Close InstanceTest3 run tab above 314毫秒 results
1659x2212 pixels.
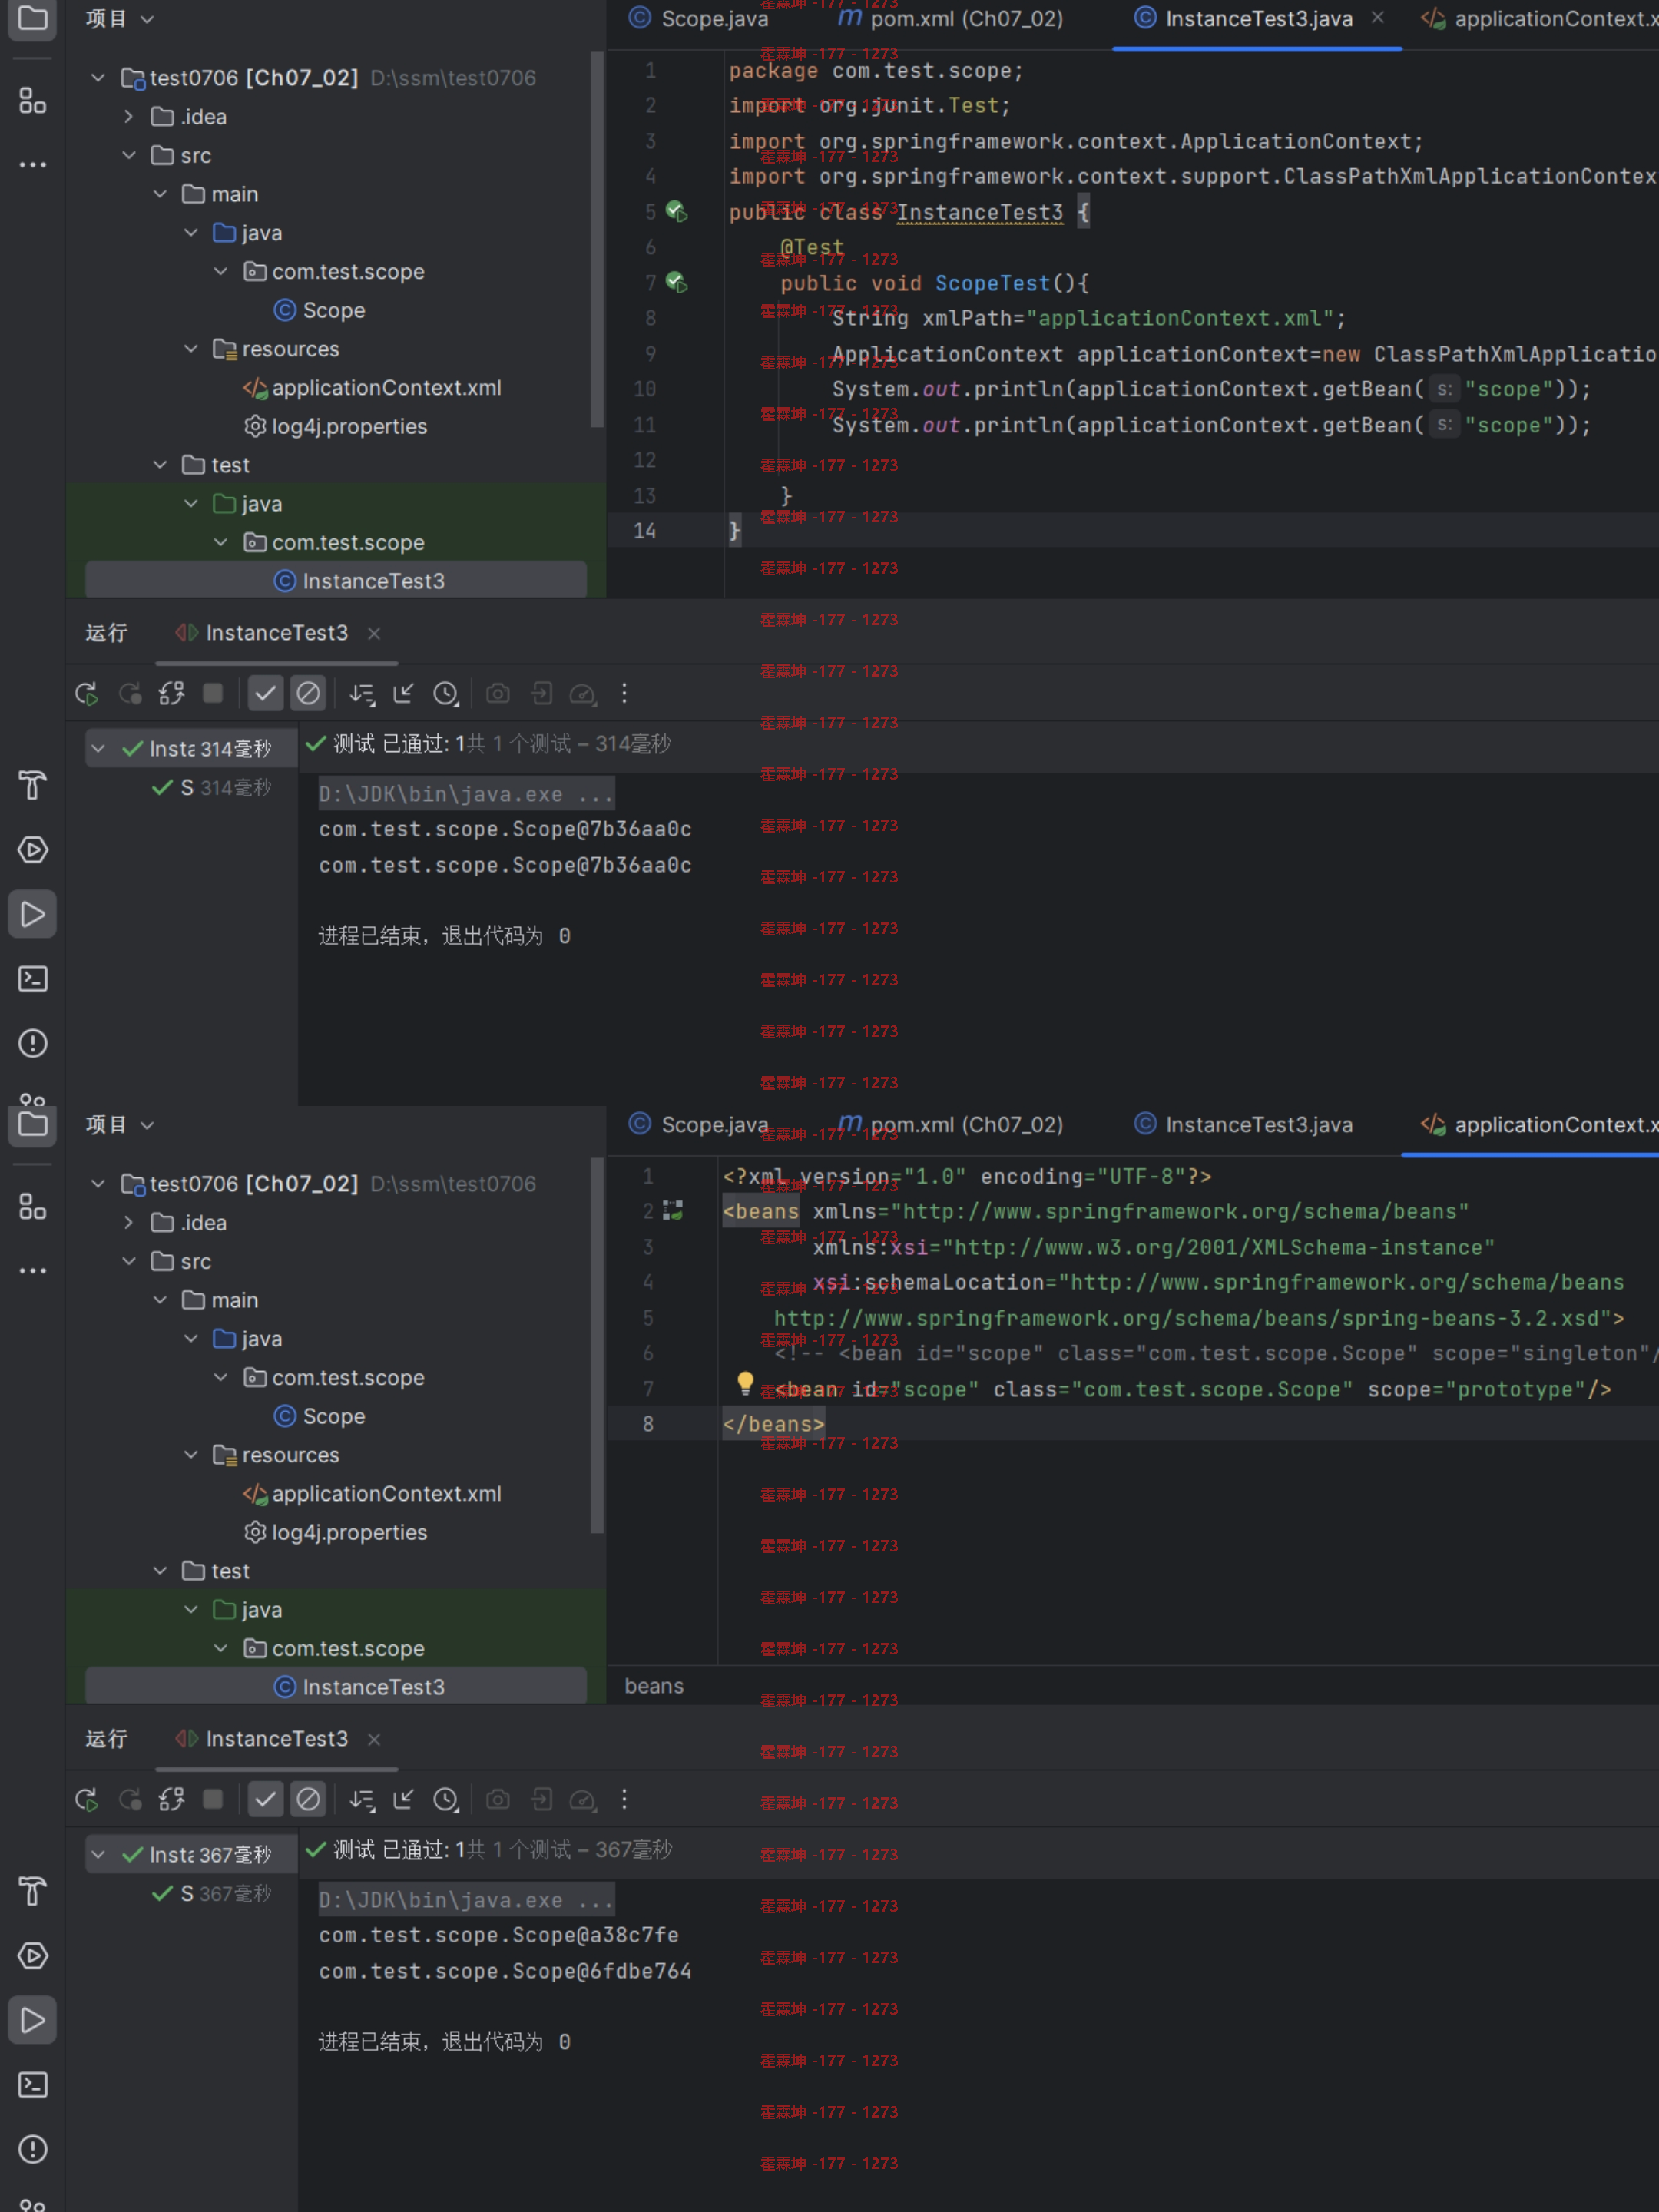pos(374,633)
